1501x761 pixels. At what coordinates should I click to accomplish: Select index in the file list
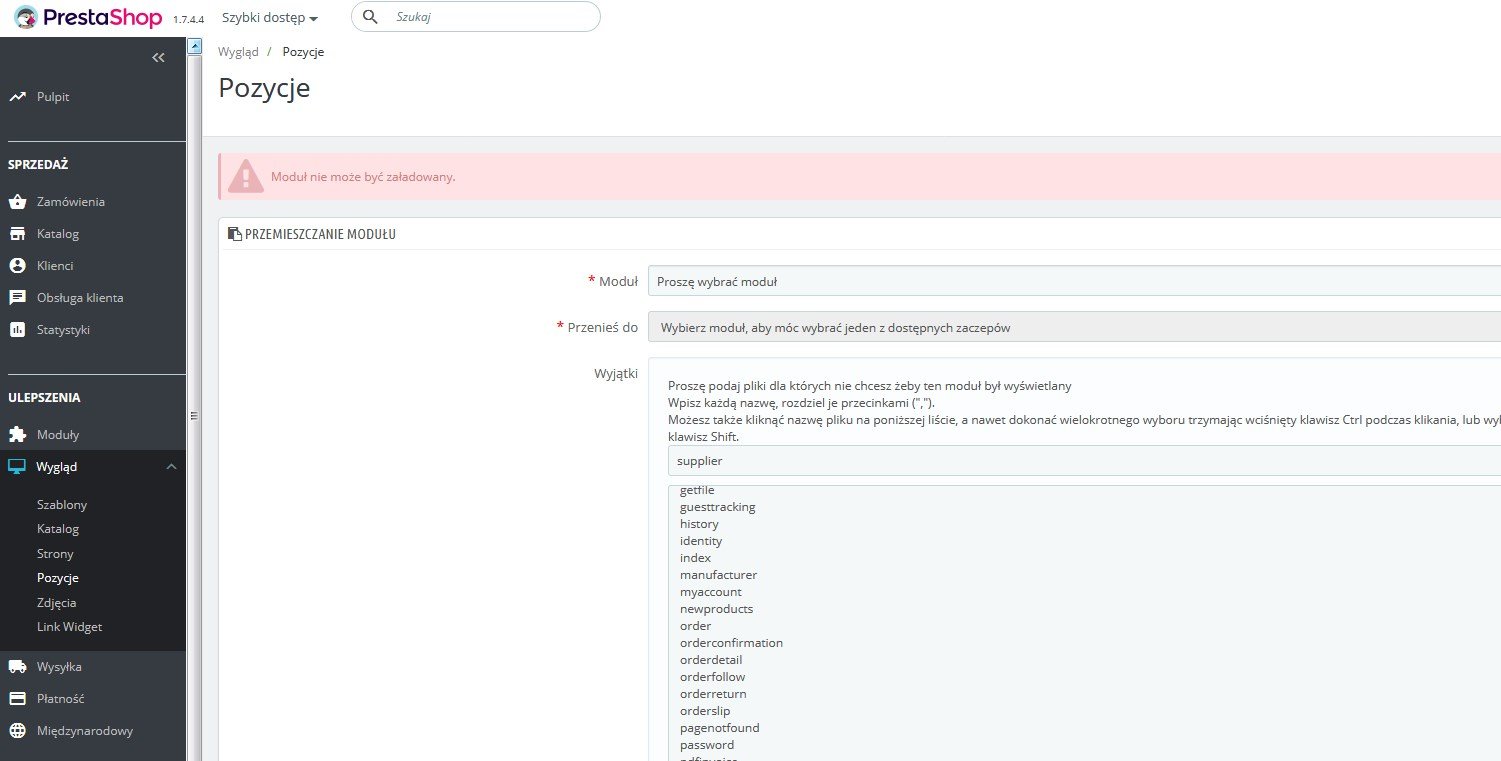[695, 558]
